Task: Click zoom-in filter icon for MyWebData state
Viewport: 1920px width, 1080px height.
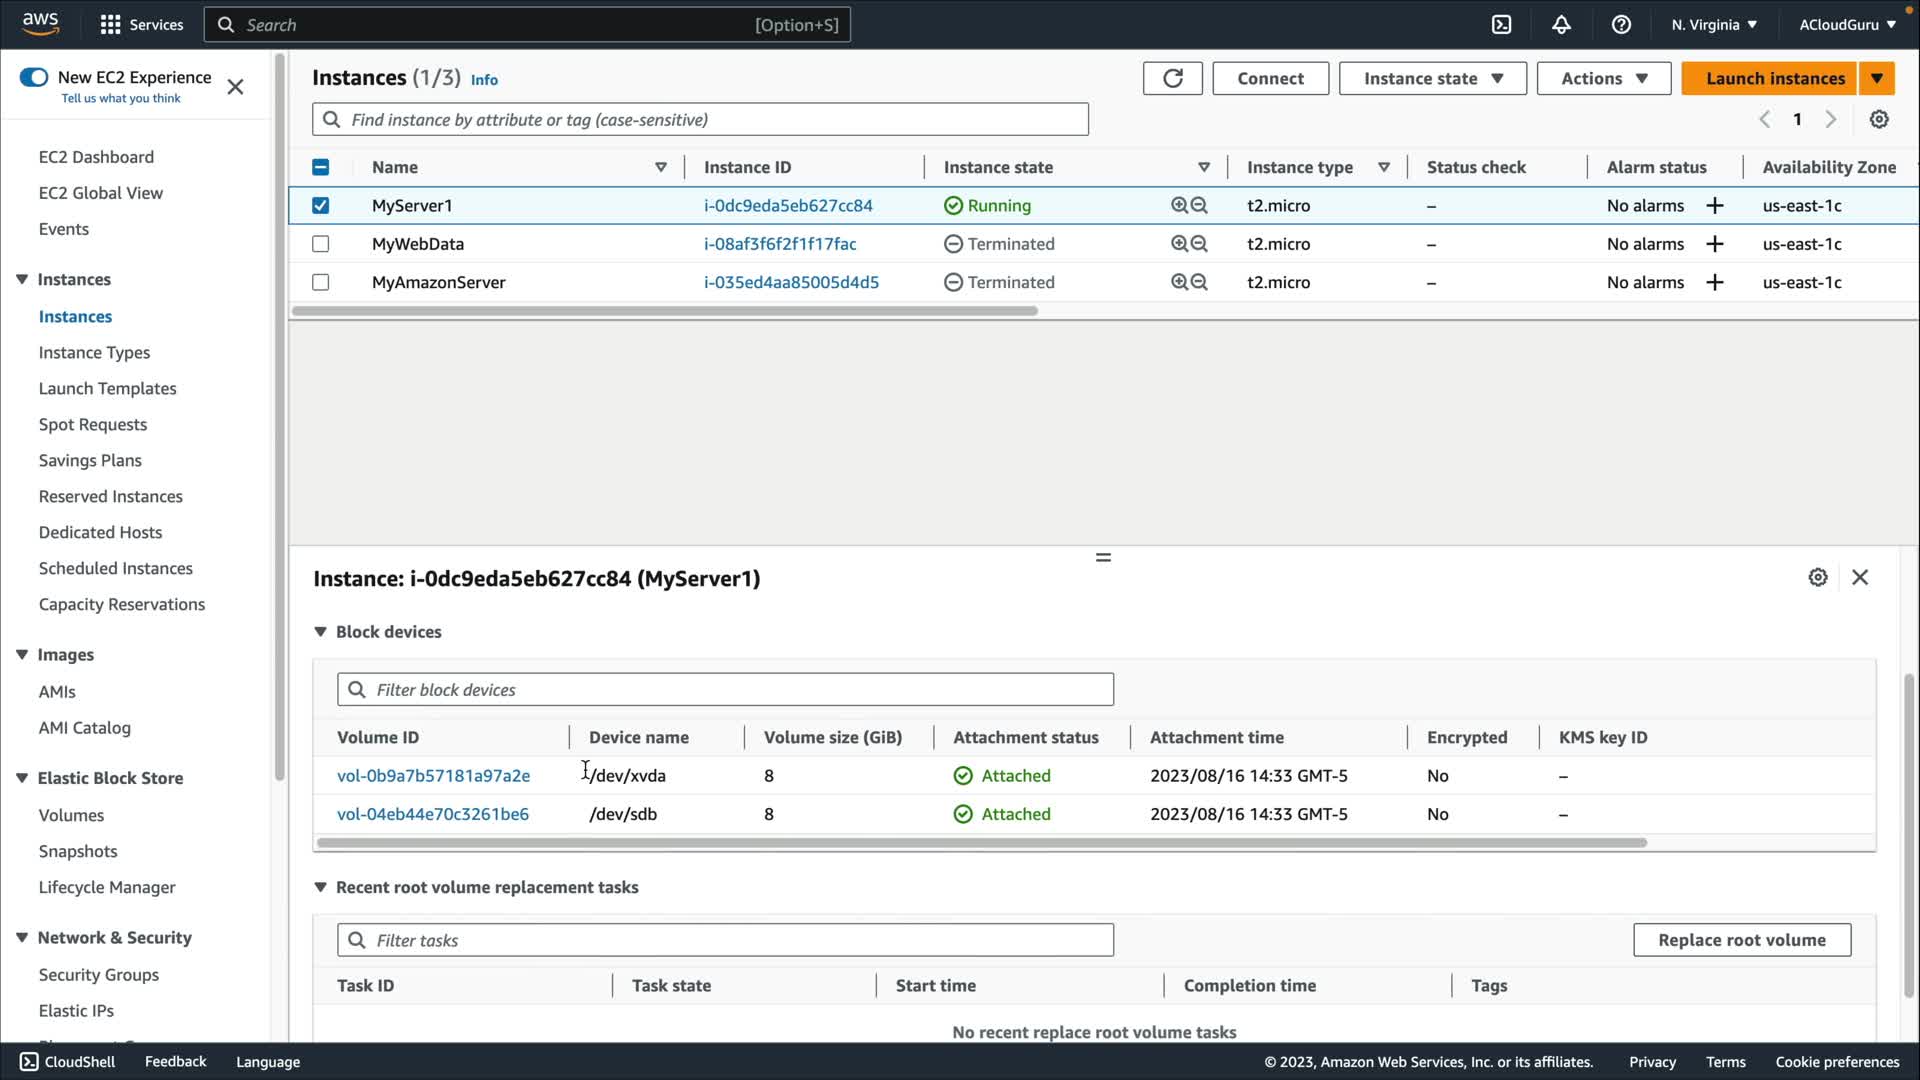Action: (1179, 244)
